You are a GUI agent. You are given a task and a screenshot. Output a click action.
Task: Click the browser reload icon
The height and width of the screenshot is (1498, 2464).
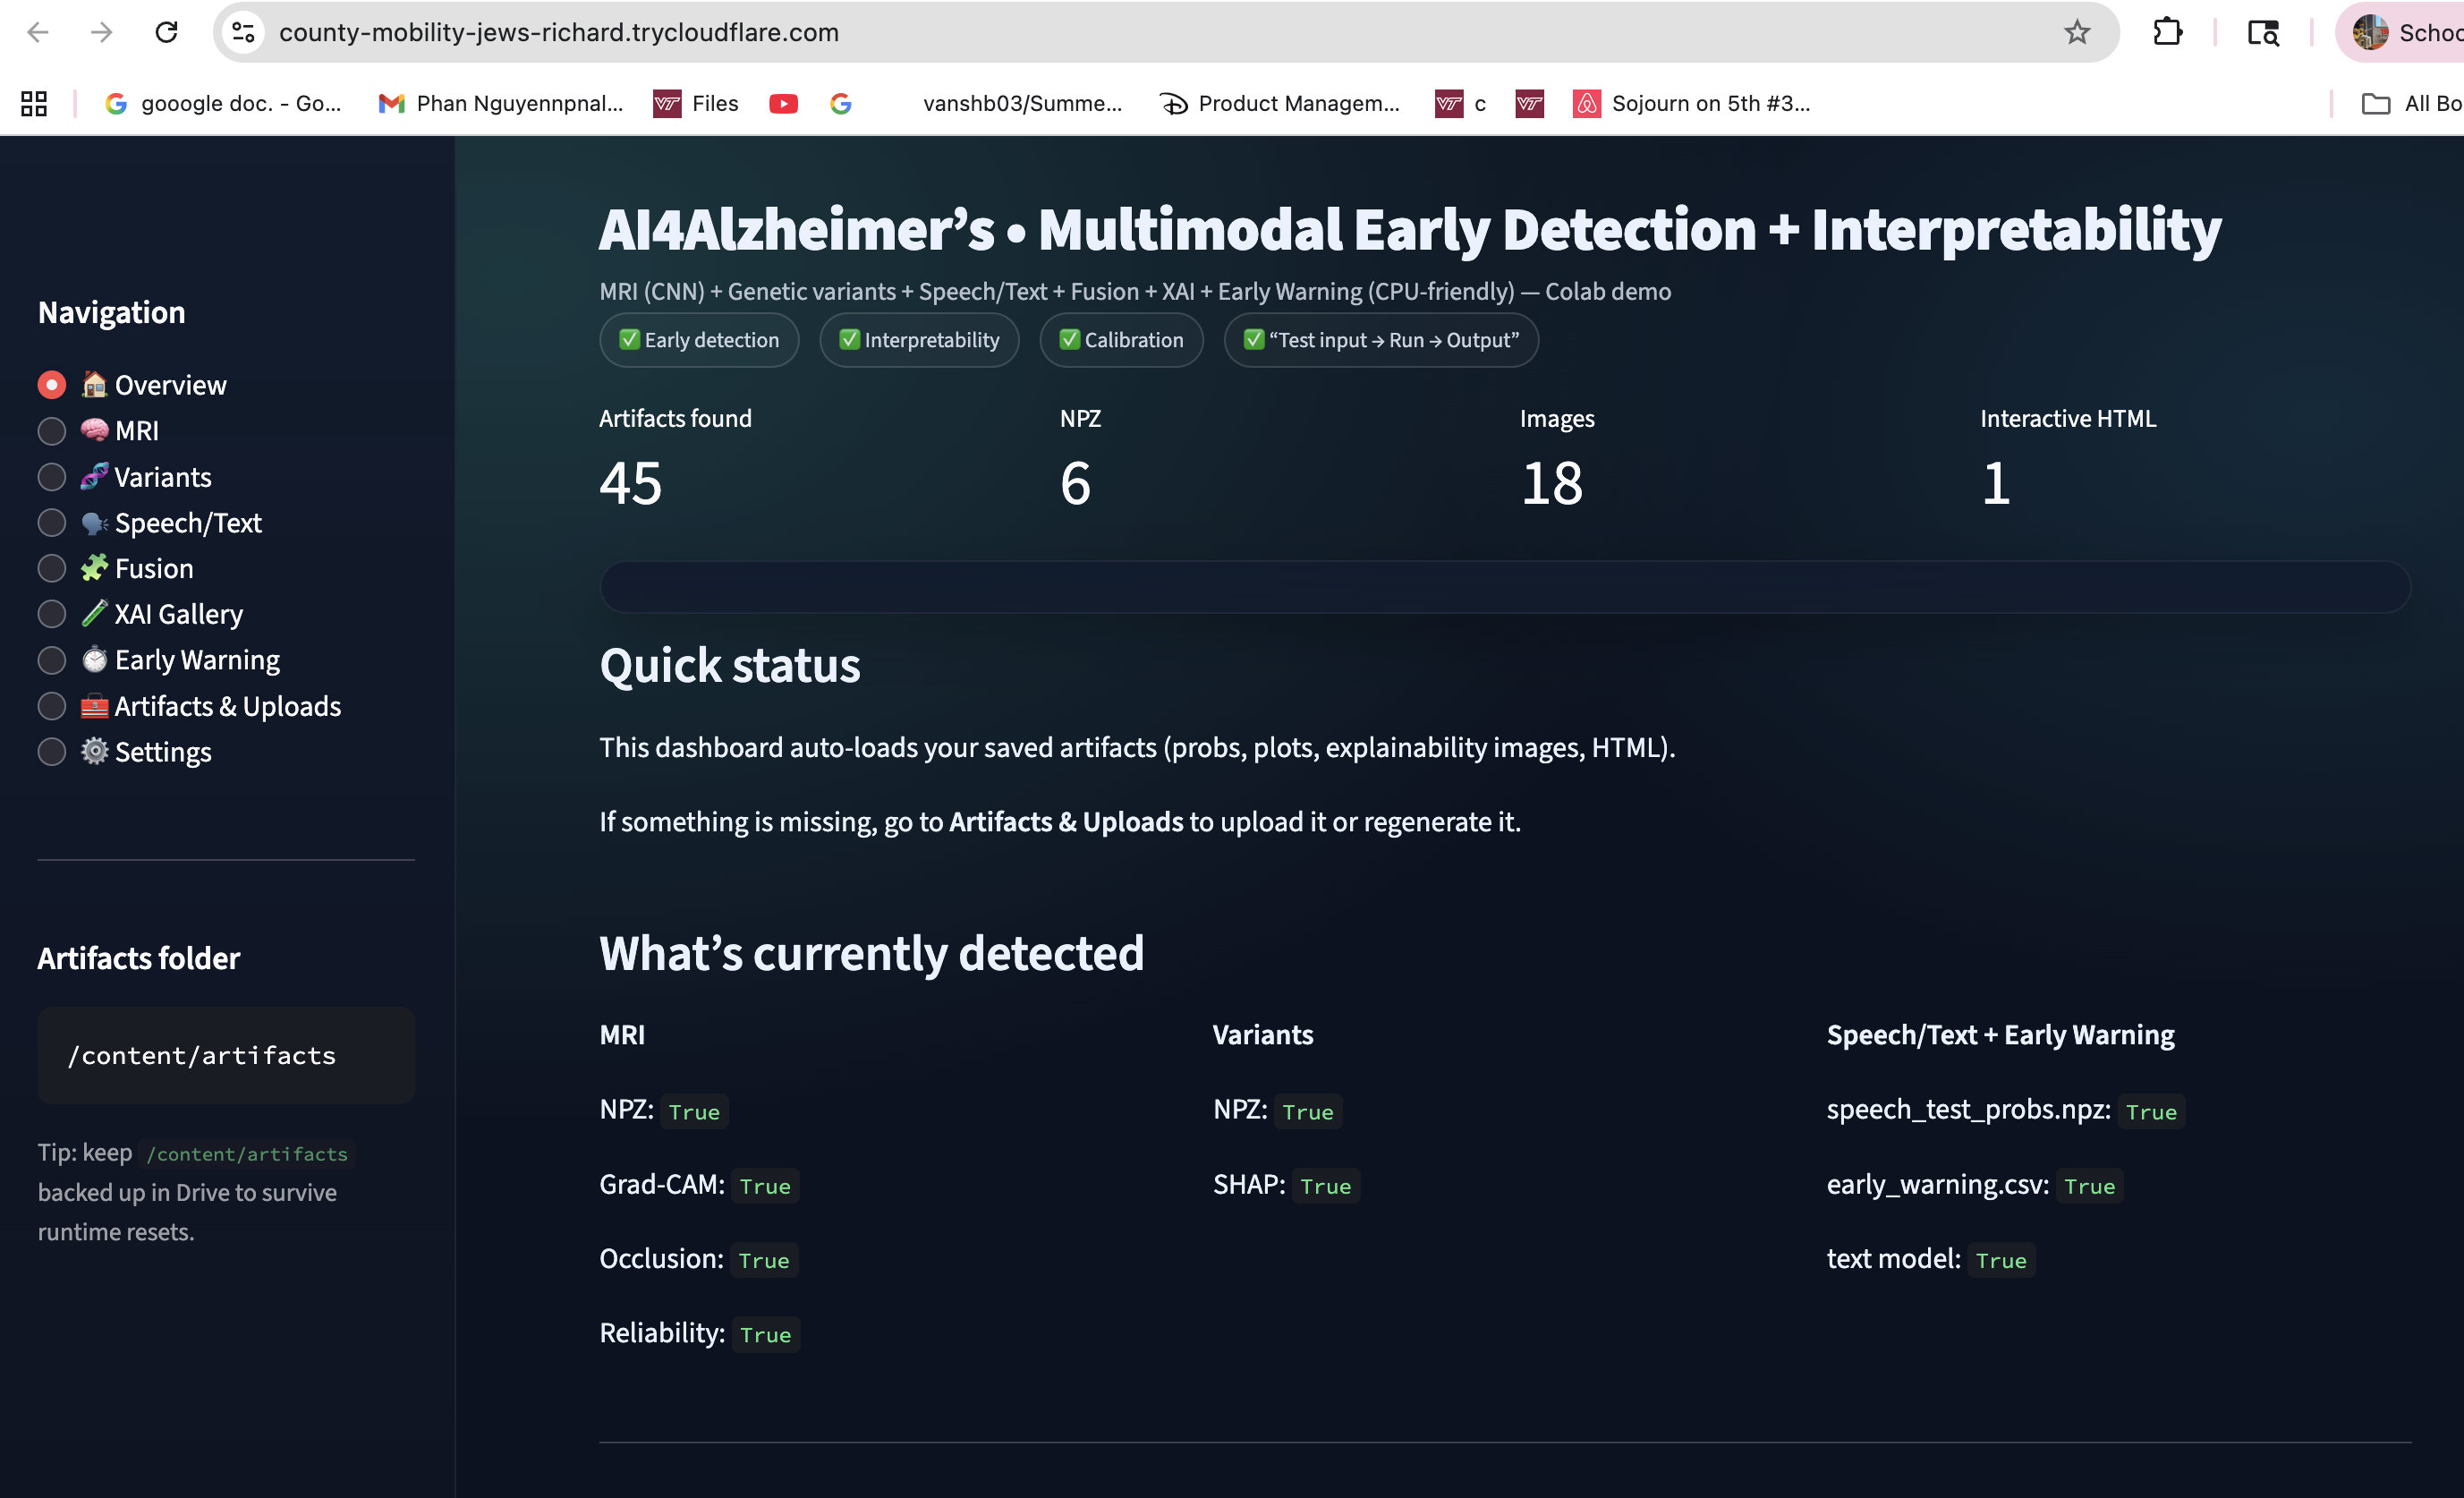pos(166,32)
